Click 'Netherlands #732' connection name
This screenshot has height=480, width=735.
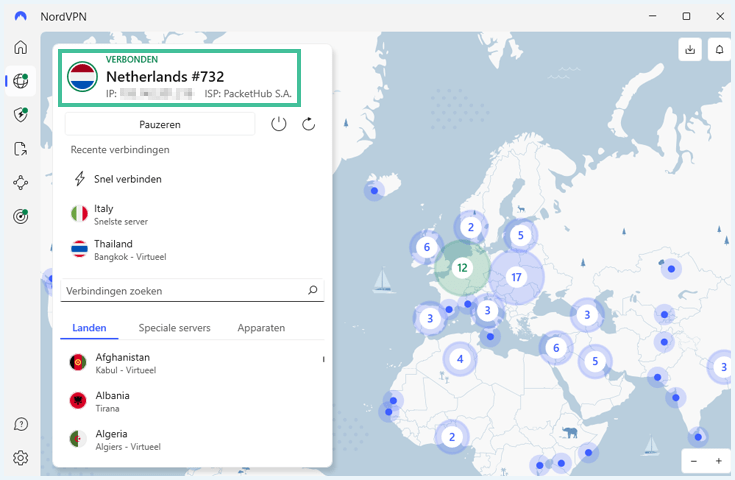pos(165,76)
